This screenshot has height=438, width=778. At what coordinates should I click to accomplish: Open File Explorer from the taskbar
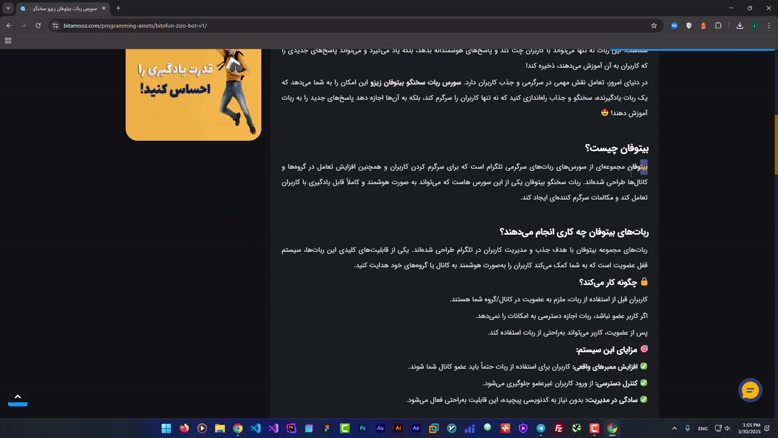tap(220, 428)
